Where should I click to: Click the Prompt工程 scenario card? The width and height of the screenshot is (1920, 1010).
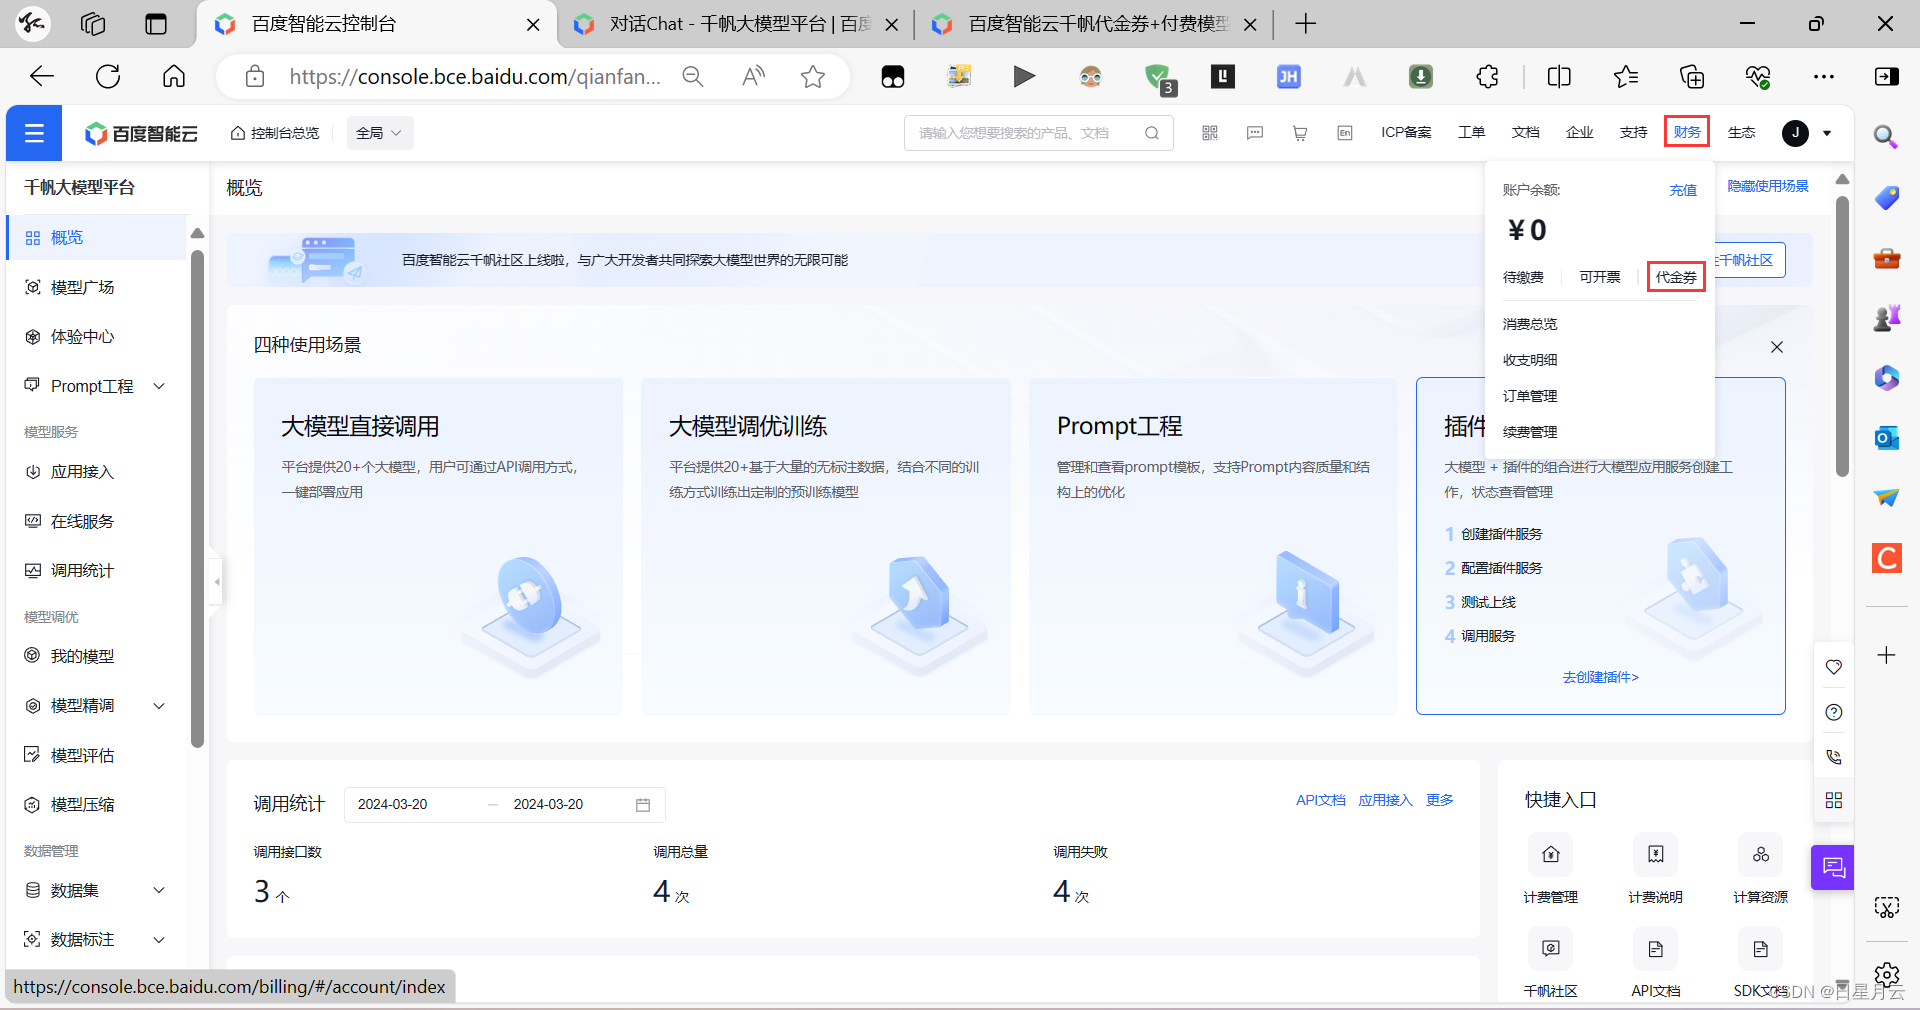(1213, 546)
